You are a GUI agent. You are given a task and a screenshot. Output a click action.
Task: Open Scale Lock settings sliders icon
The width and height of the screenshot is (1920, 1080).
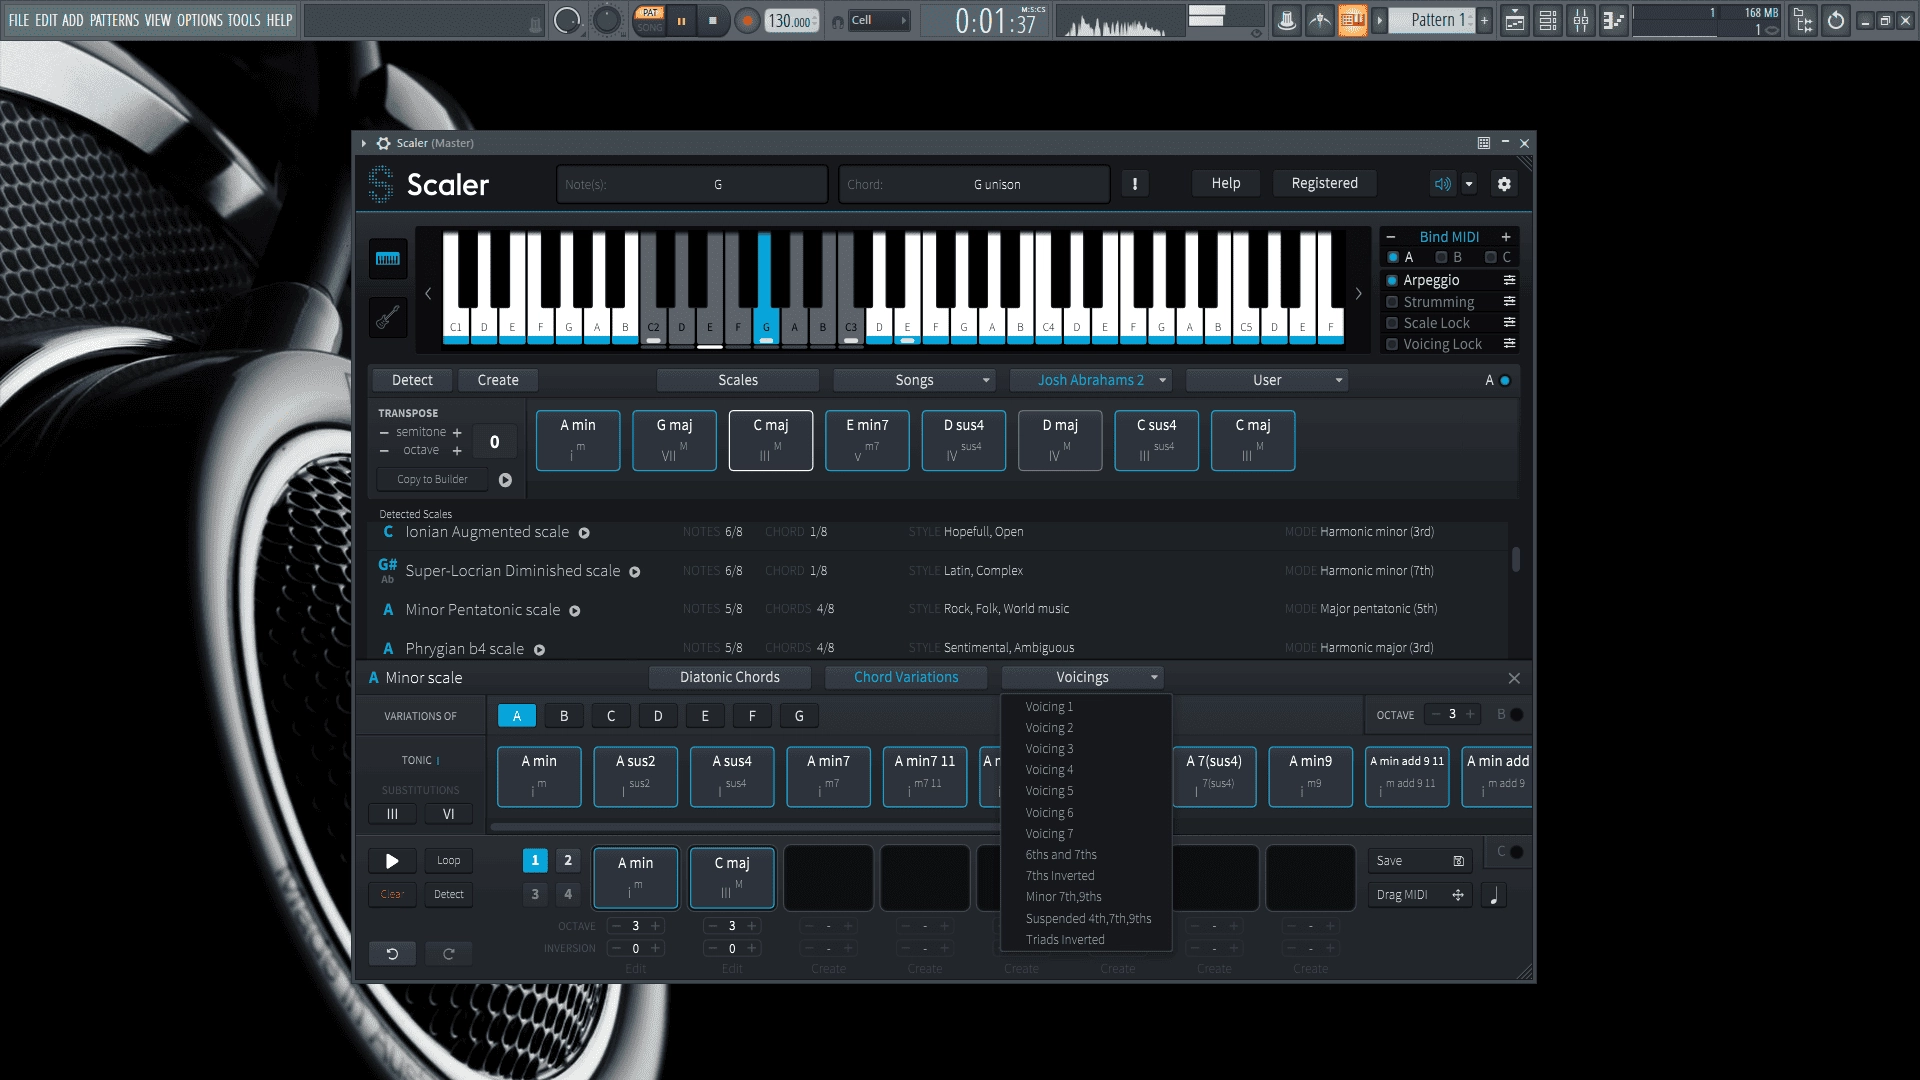coord(1510,322)
